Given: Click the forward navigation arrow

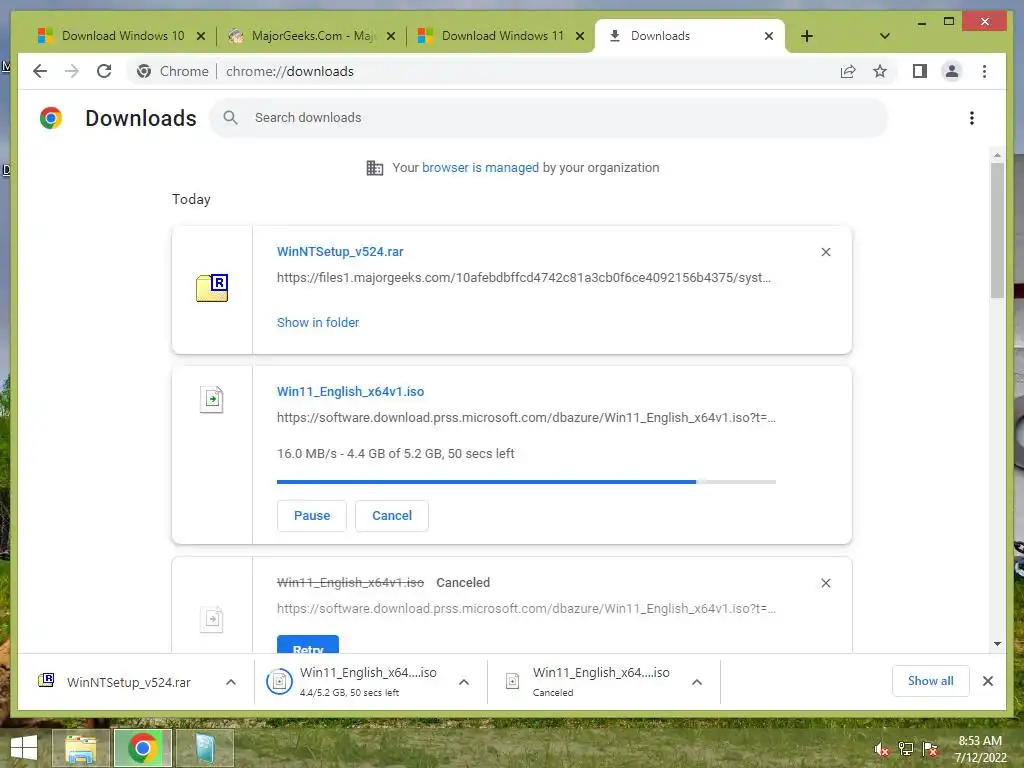Looking at the screenshot, I should (x=72, y=71).
